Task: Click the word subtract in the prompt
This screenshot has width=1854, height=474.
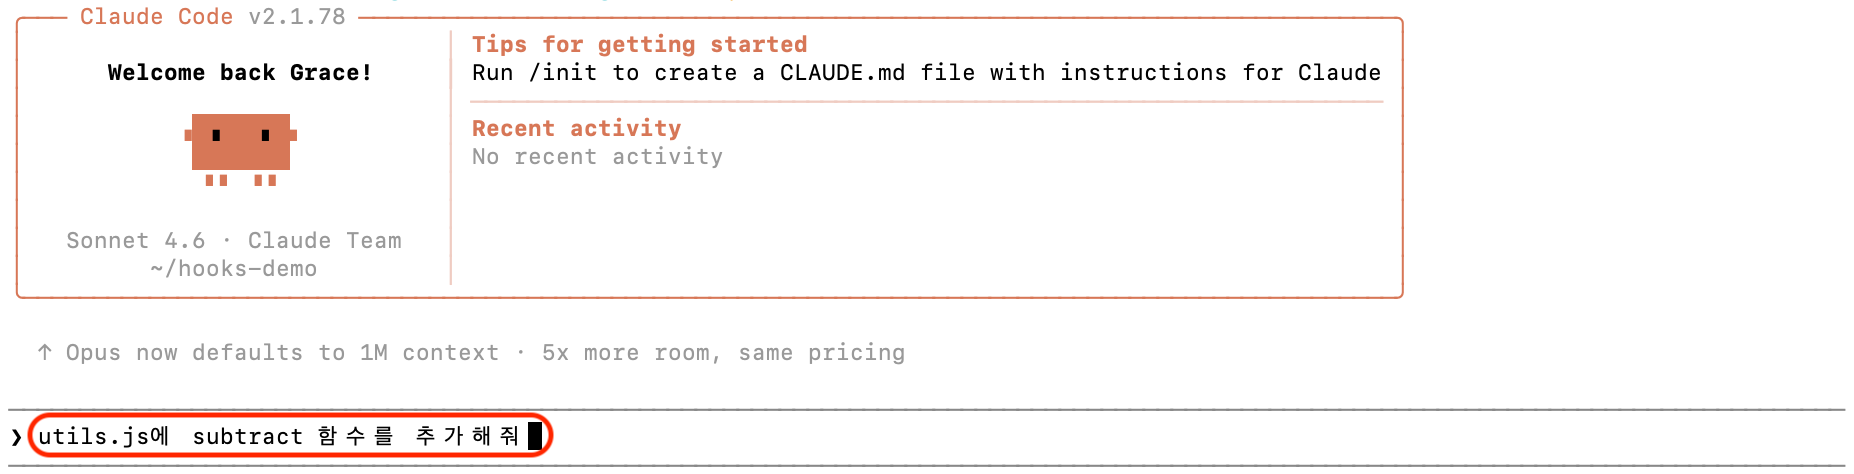Action: tap(247, 437)
